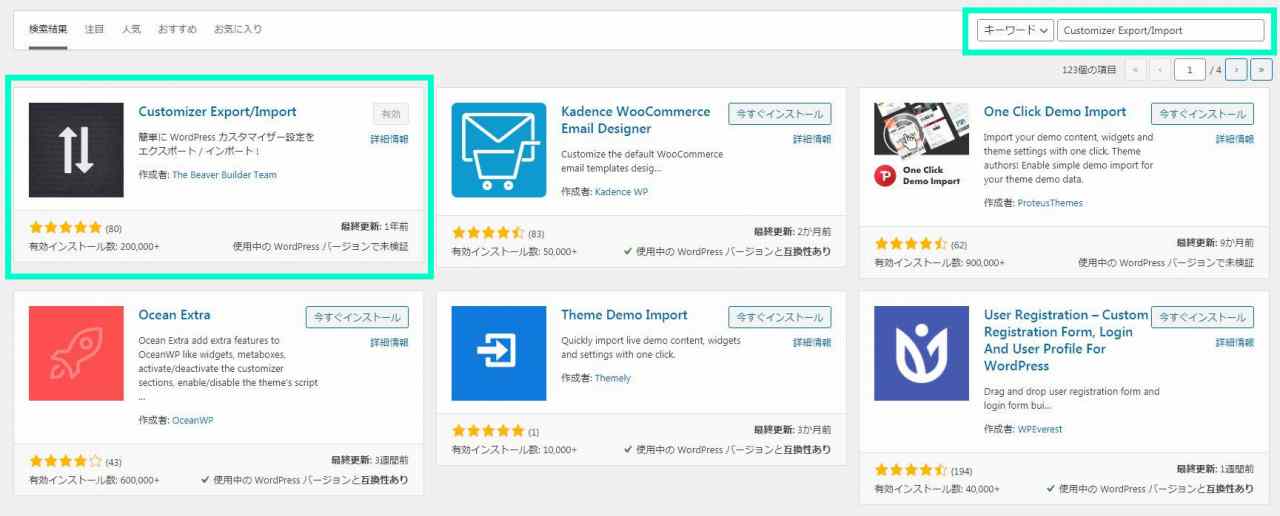Open the WPEverest author link
This screenshot has height=516, width=1280.
coord(1040,429)
